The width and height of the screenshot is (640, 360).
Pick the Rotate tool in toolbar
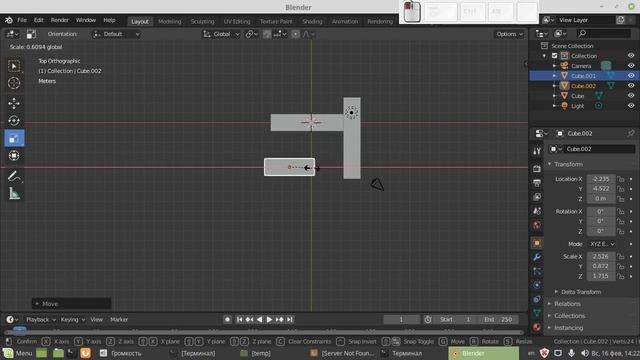14,120
